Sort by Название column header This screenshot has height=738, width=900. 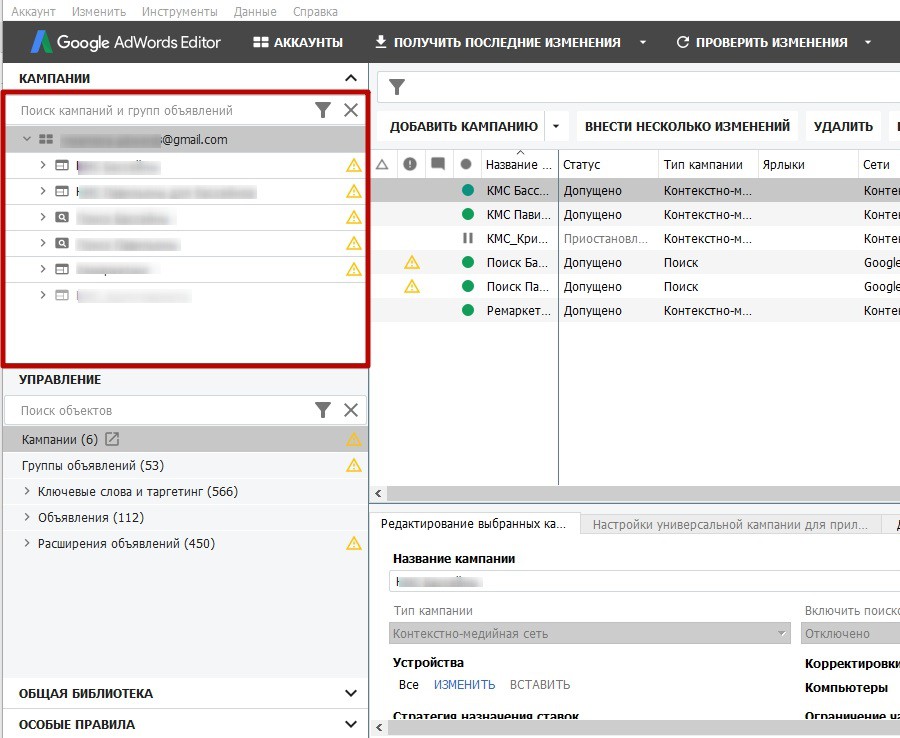pos(518,165)
